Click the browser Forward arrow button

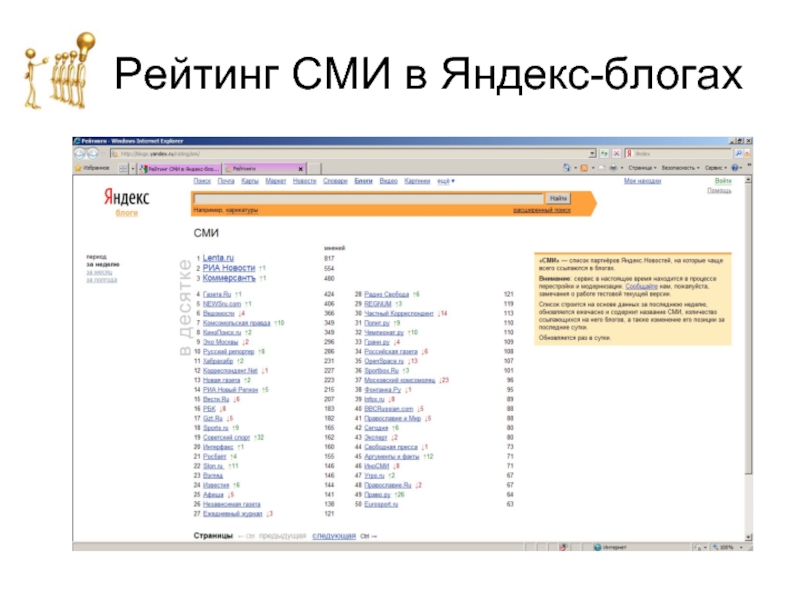pos(92,153)
